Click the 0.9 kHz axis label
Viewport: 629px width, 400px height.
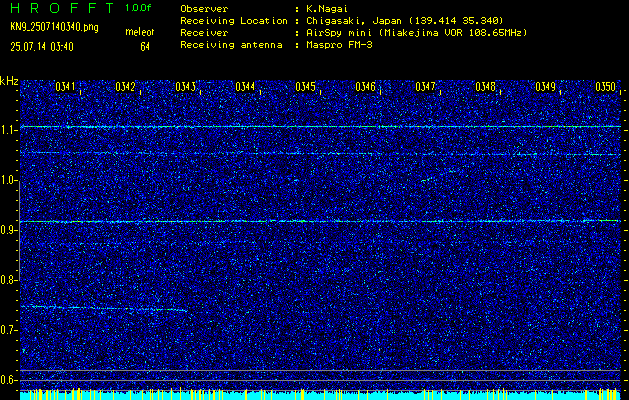pos(7,230)
